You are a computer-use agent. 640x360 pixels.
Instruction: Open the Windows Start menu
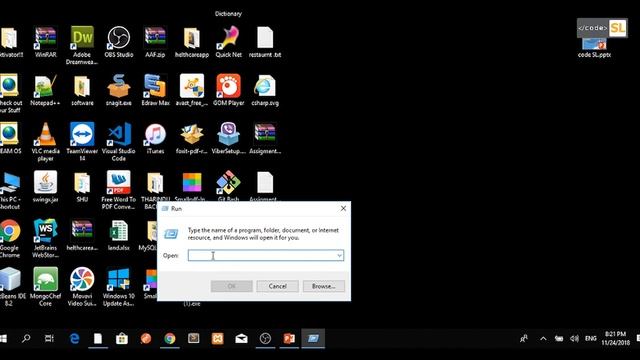[x=3, y=338]
